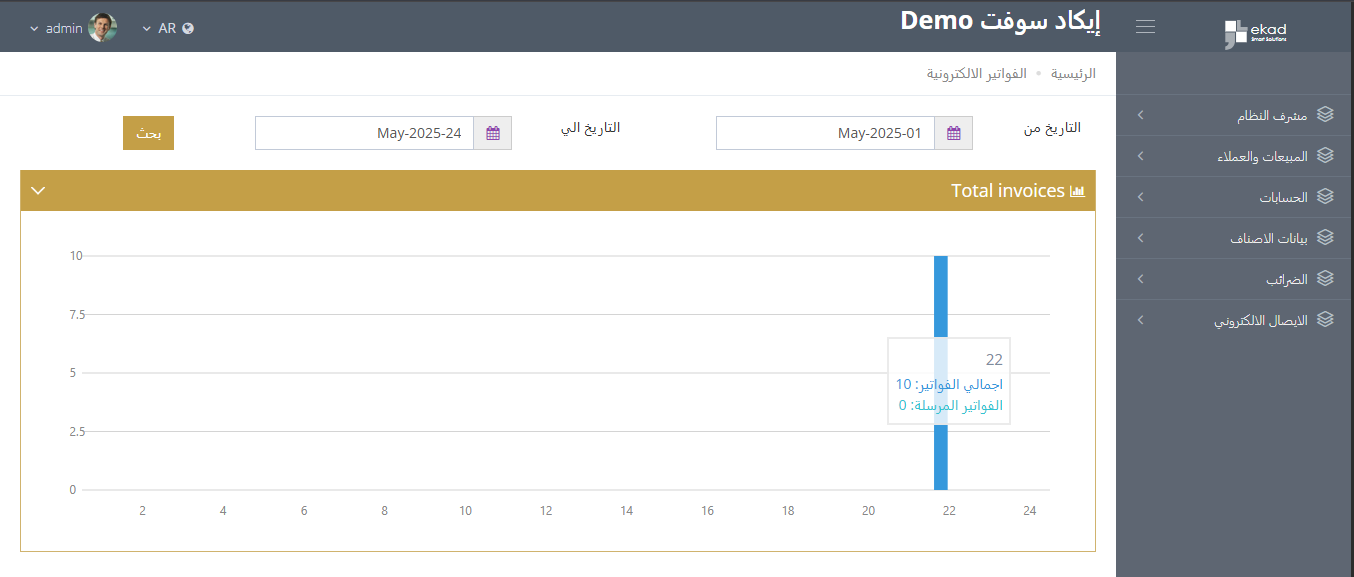Click the التاريخ من label
The image size is (1354, 577).
click(x=1051, y=128)
